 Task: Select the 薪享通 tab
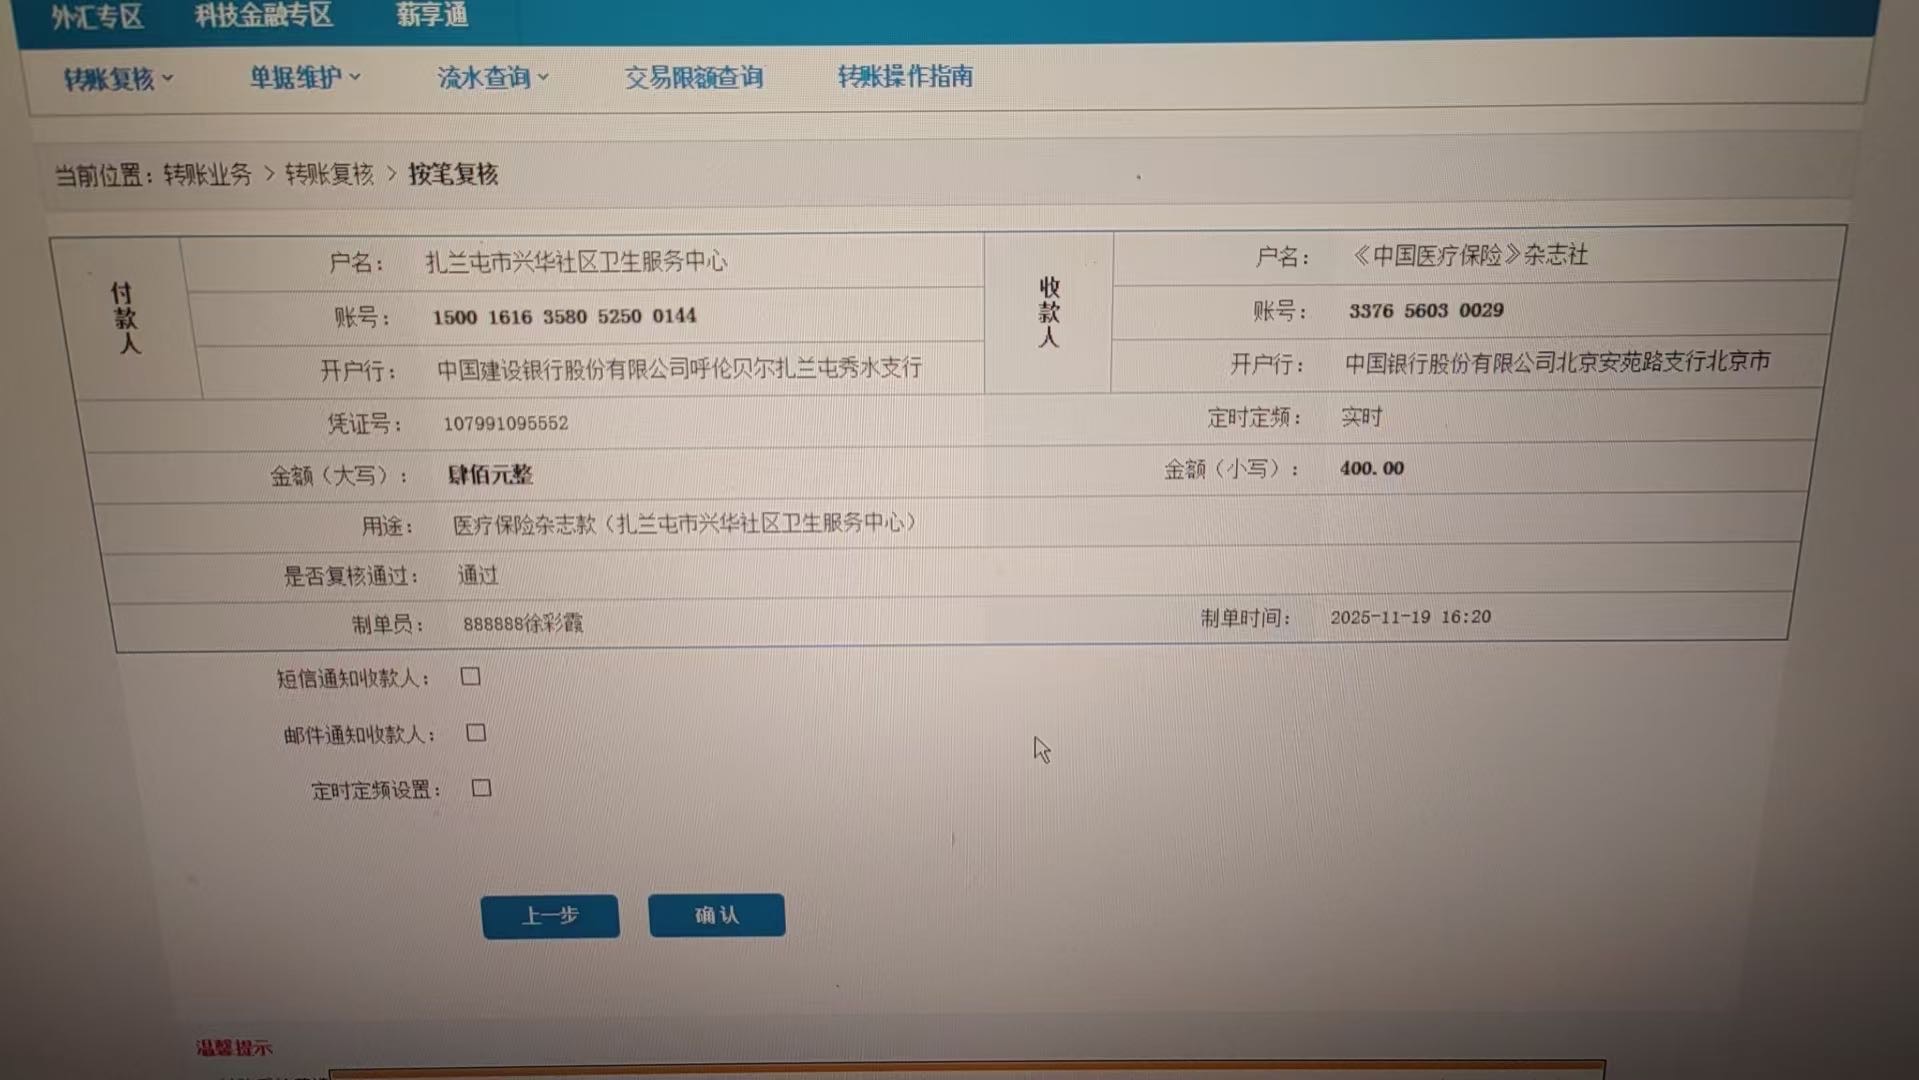[x=431, y=15]
